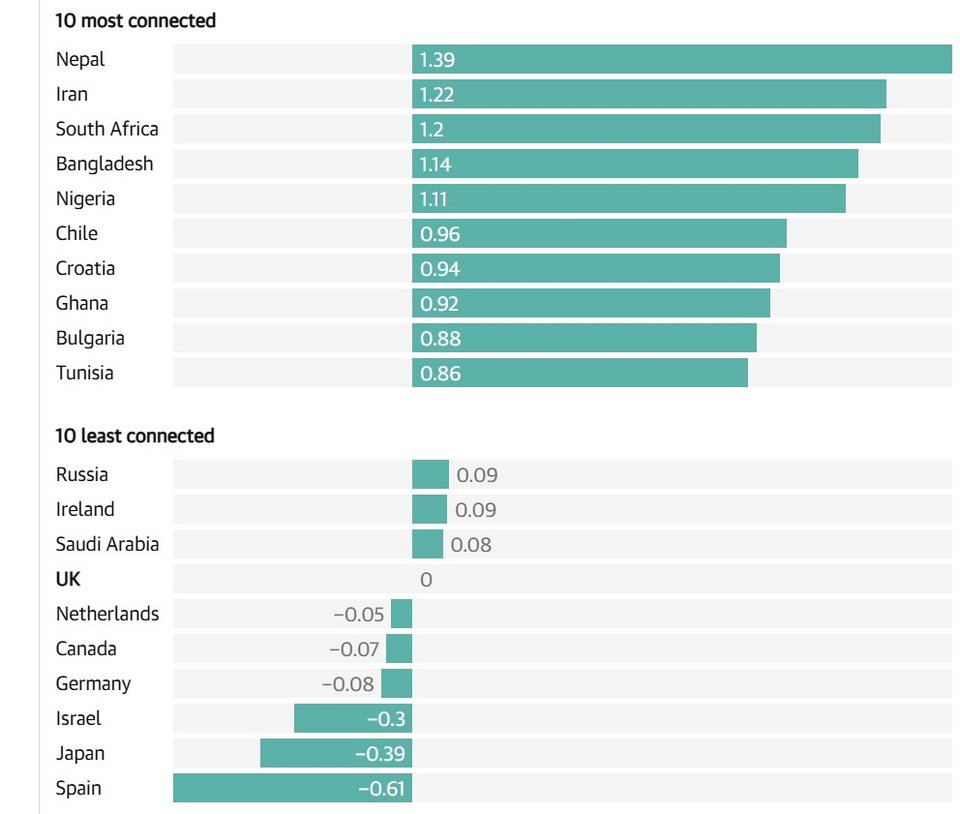The height and width of the screenshot is (814, 960).
Task: Select the Ireland 0.09 bar
Action: (x=429, y=509)
